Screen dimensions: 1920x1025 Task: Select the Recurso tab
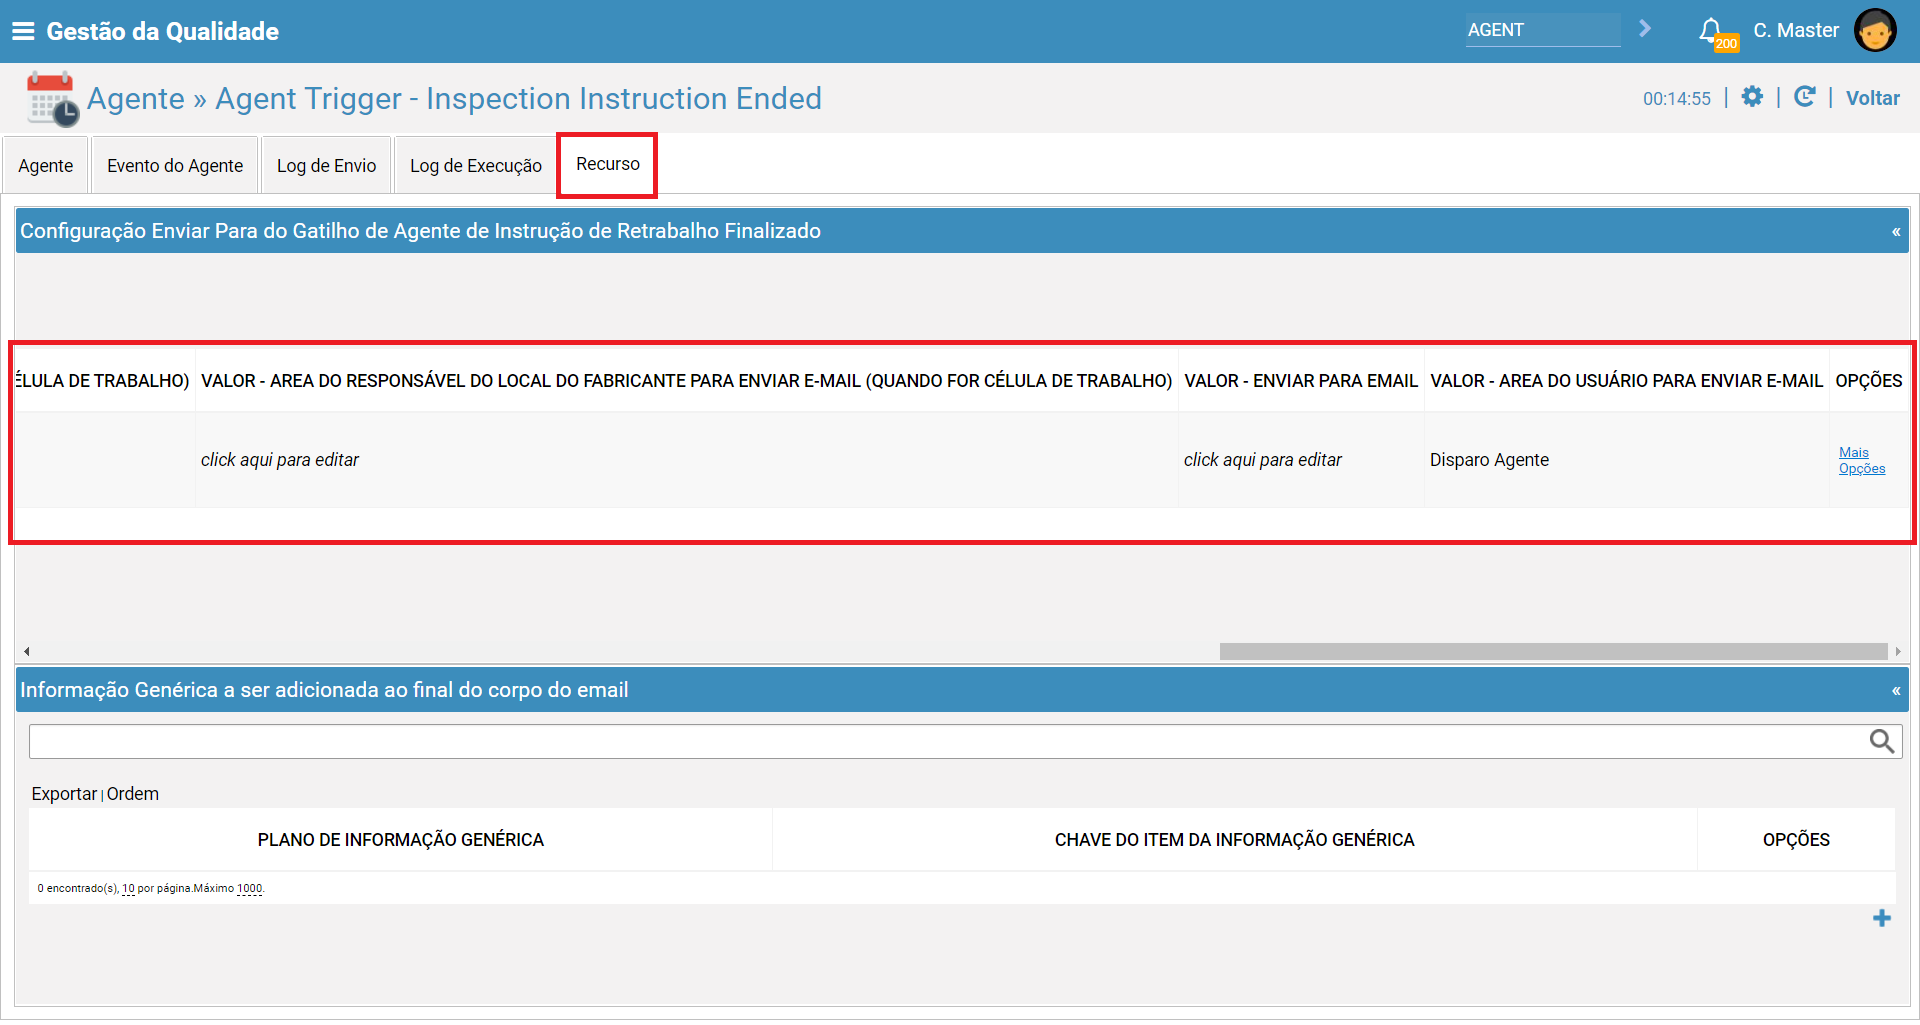[x=608, y=164]
